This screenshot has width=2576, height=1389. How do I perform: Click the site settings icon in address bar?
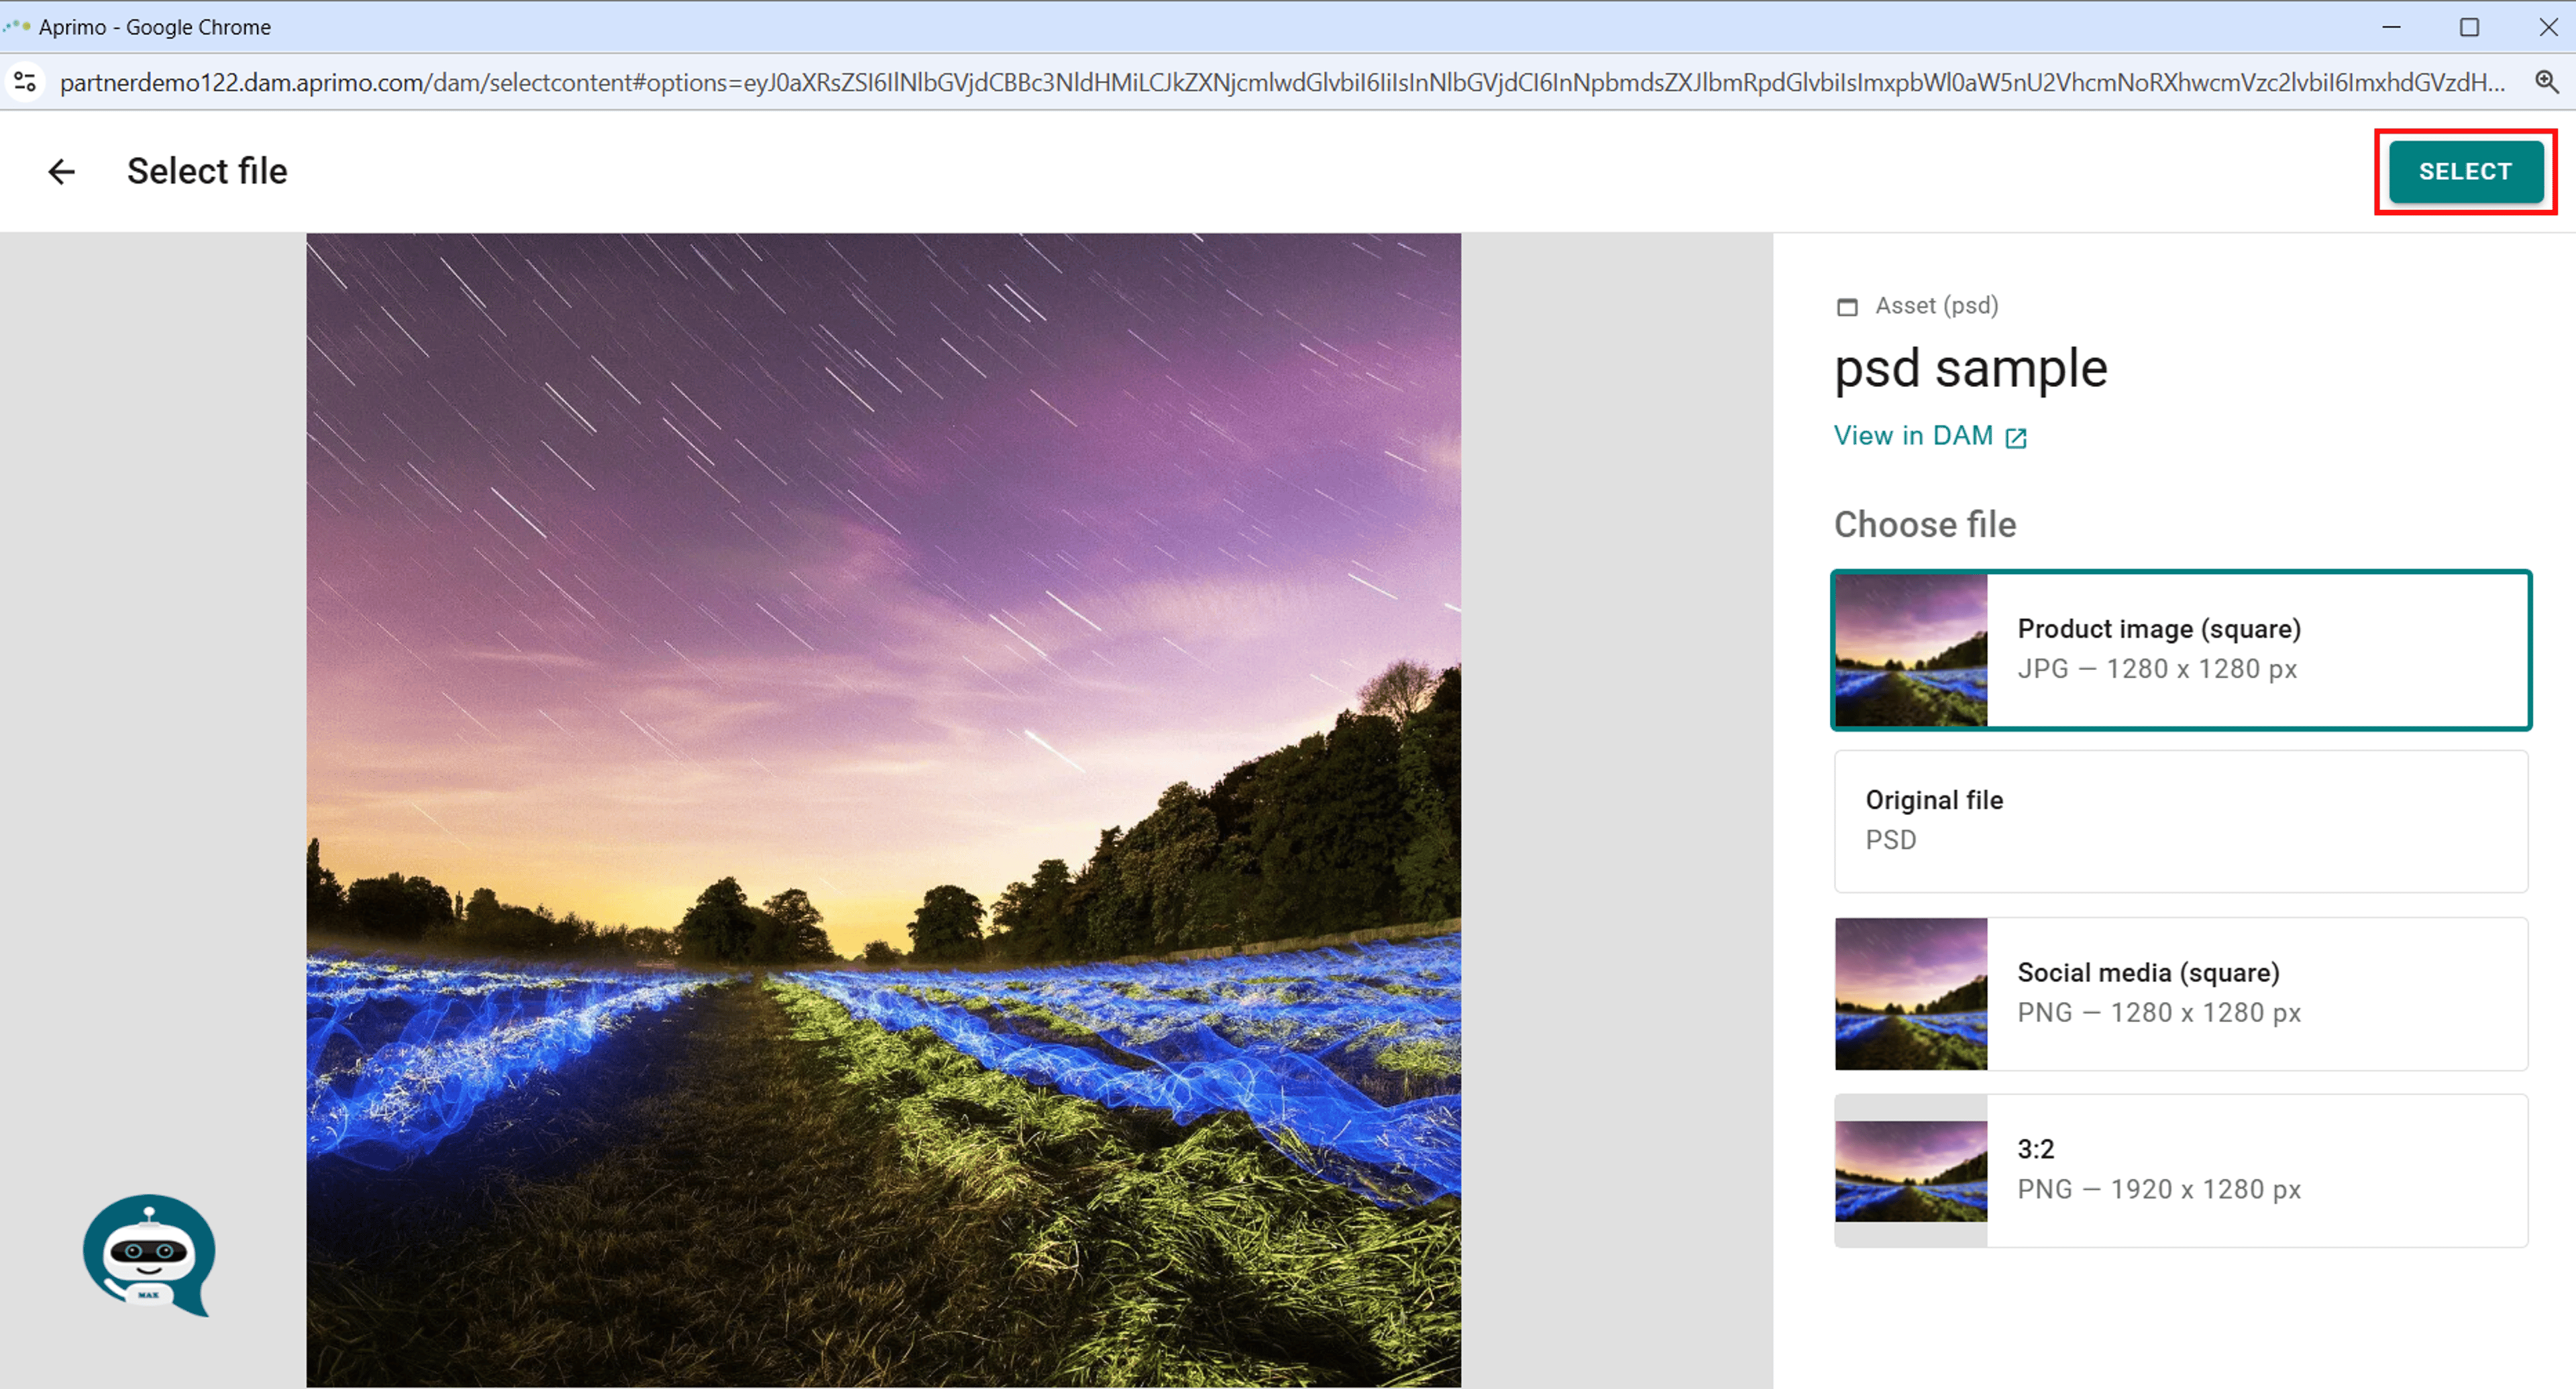(x=26, y=82)
